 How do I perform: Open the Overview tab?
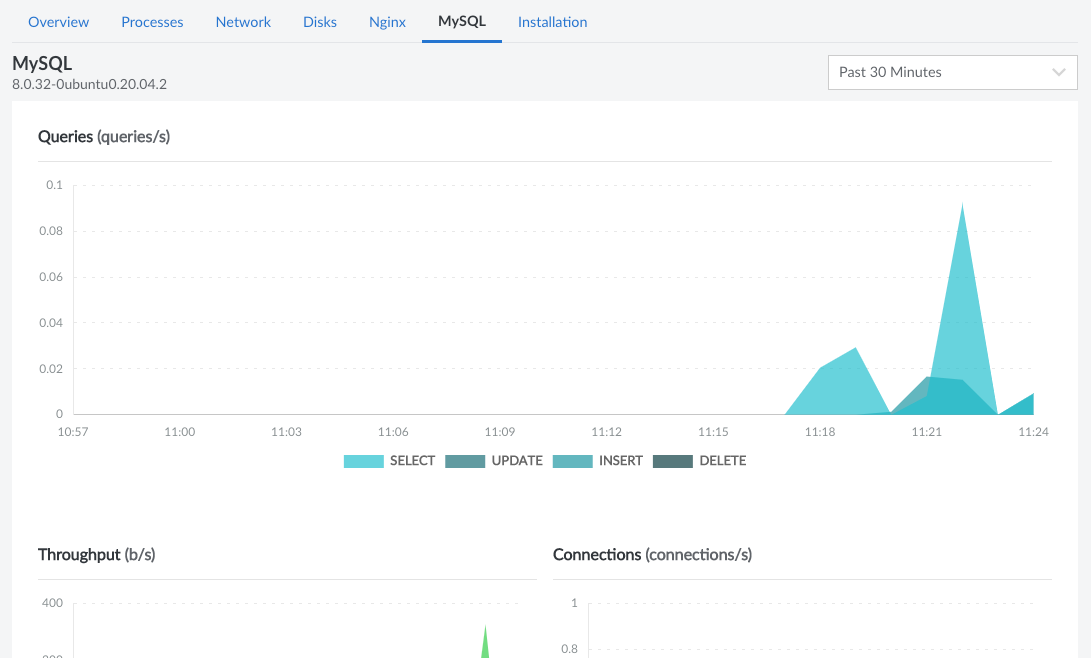click(58, 21)
